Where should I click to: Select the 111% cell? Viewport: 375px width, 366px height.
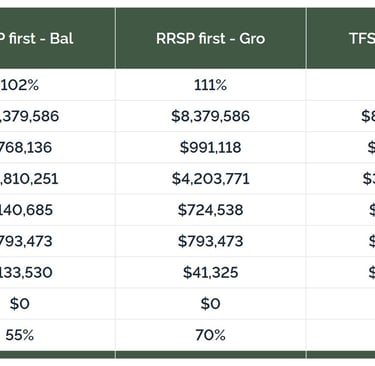click(x=210, y=85)
